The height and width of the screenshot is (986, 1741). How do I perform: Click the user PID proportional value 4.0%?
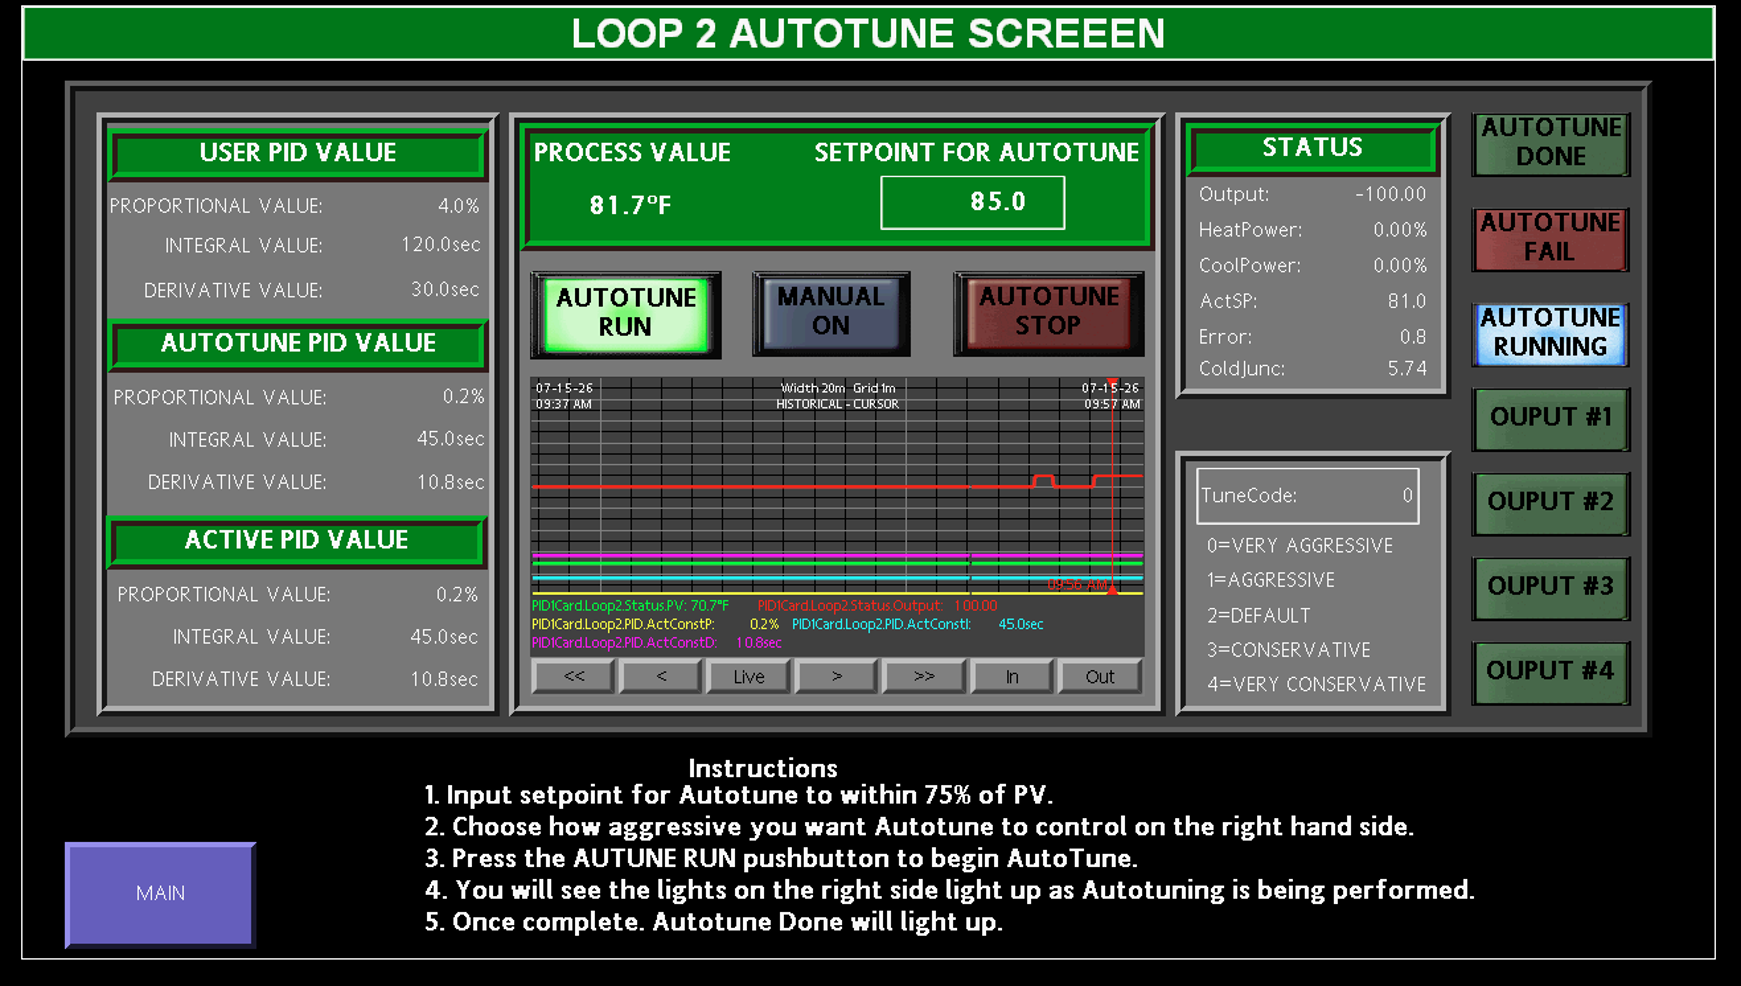(x=459, y=205)
